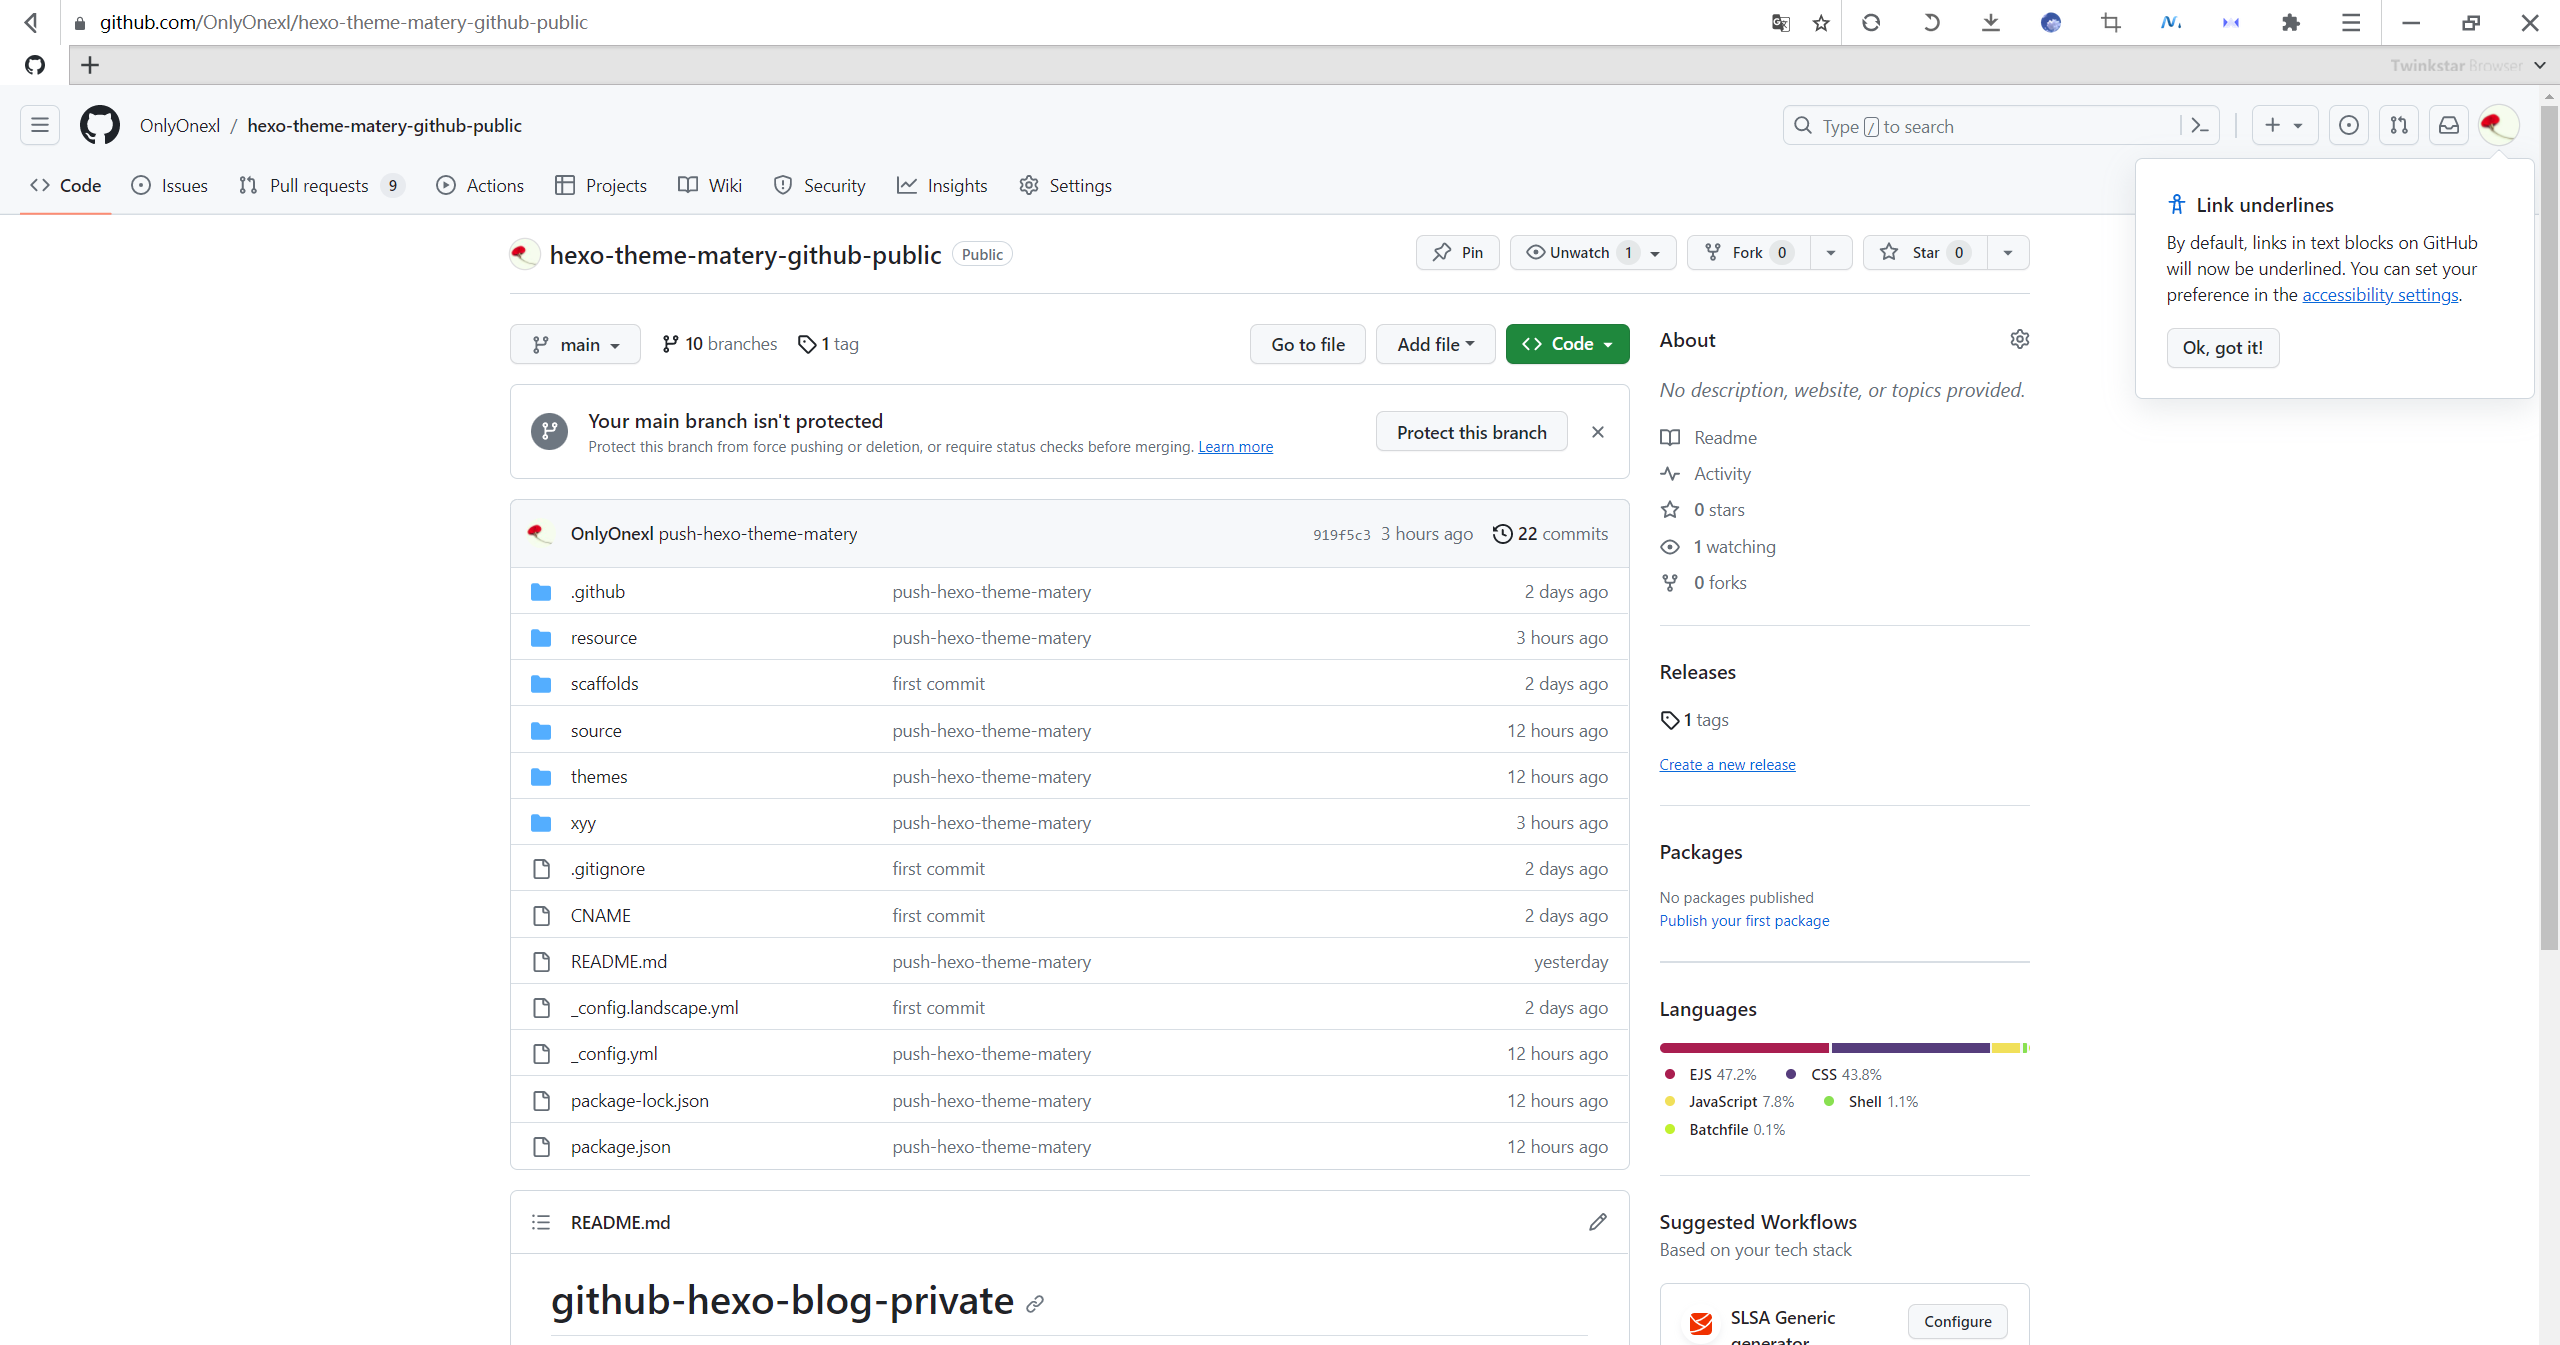Switch to the Projects tab
The width and height of the screenshot is (2560, 1345).
tap(601, 185)
